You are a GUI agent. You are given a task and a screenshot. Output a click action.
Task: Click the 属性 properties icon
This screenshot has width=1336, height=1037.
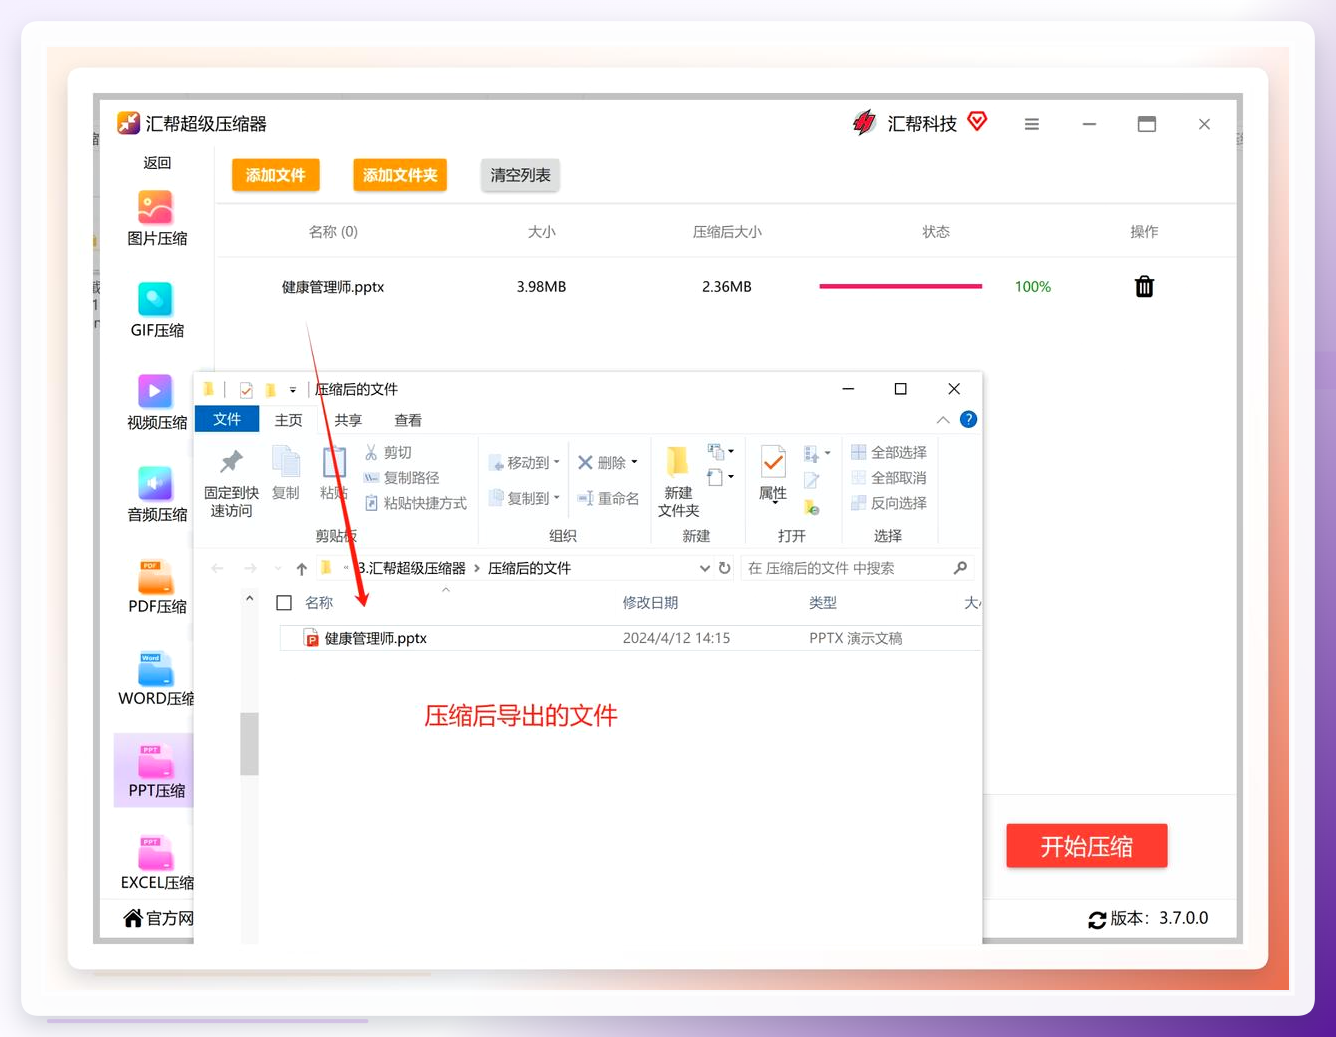(x=773, y=462)
